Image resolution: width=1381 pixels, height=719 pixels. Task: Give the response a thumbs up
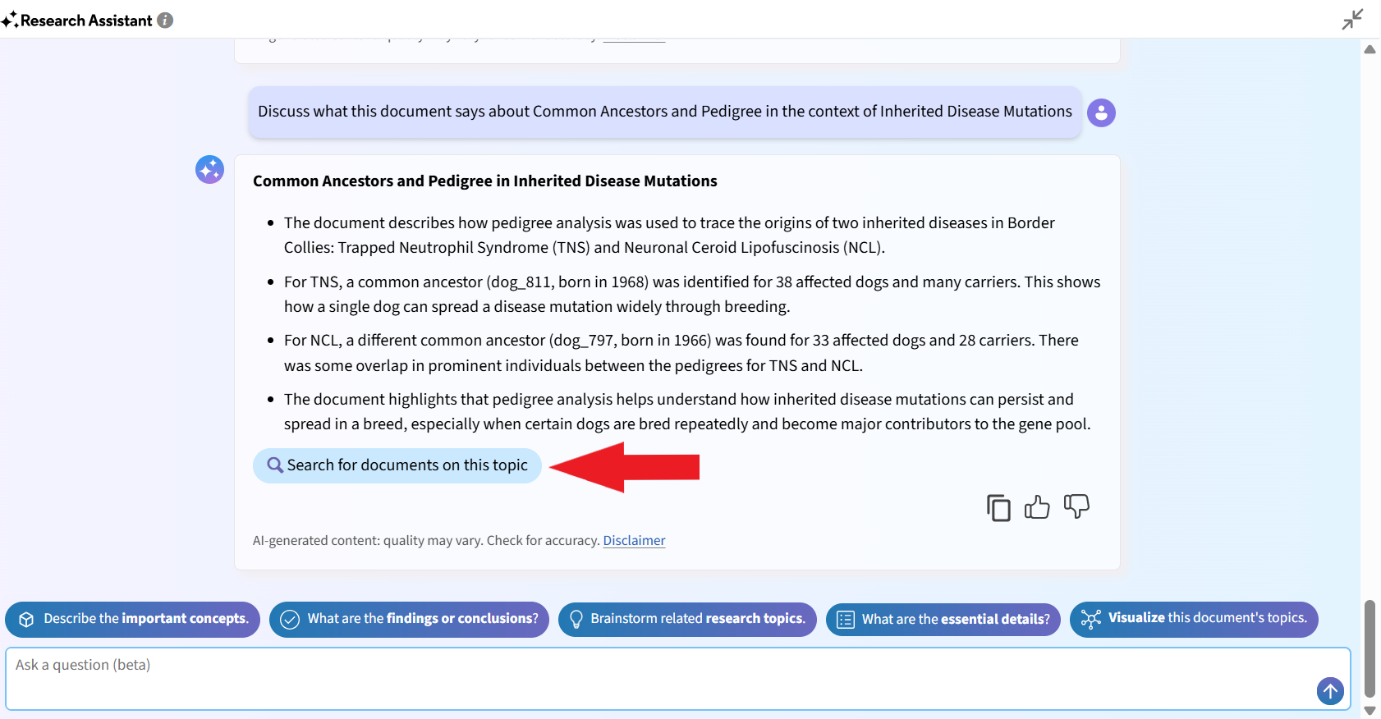(x=1037, y=507)
